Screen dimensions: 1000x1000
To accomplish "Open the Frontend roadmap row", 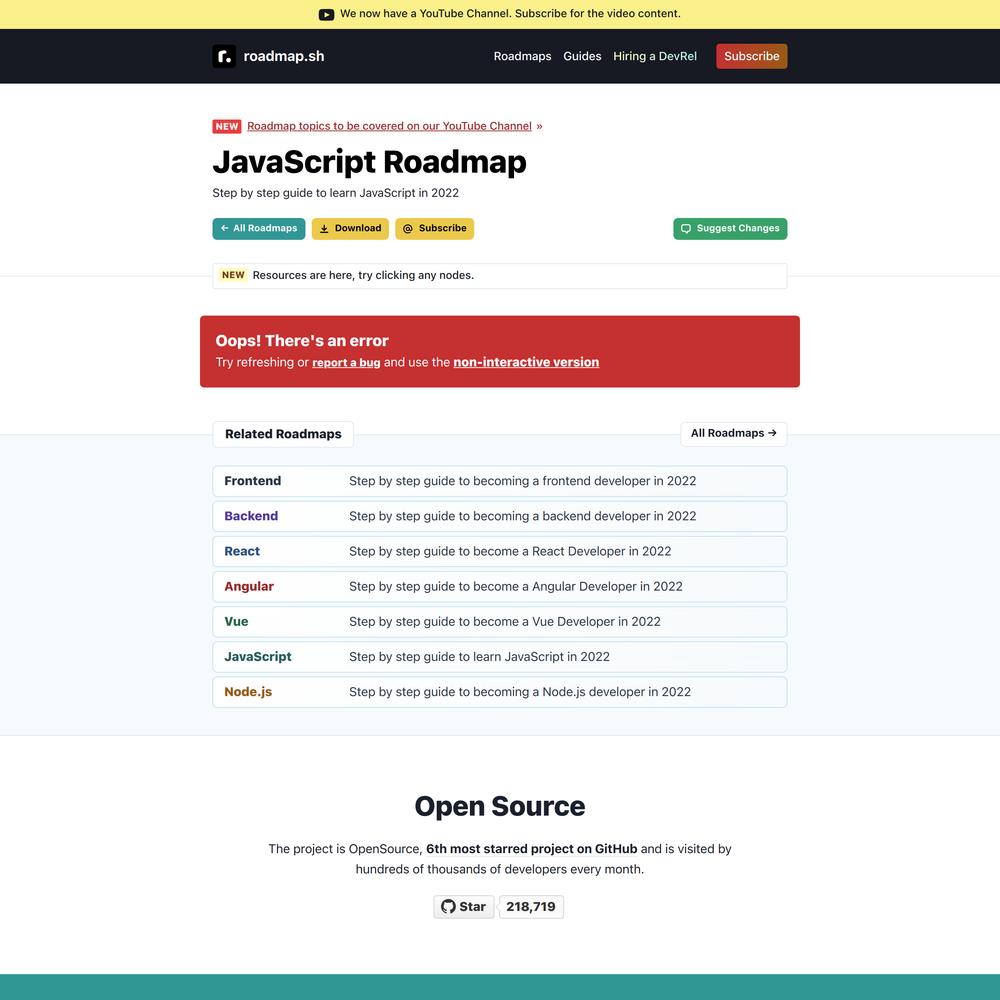I will [499, 482].
